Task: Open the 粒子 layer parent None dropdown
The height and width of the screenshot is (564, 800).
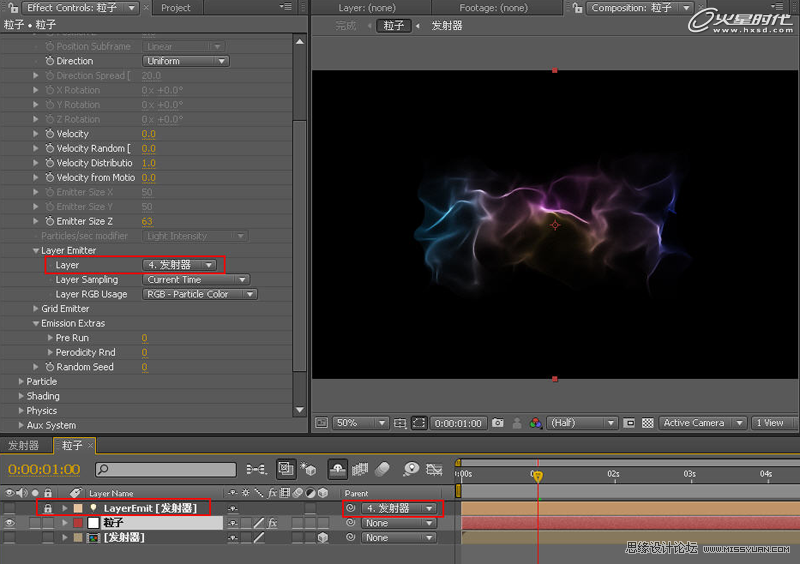Action: (399, 523)
